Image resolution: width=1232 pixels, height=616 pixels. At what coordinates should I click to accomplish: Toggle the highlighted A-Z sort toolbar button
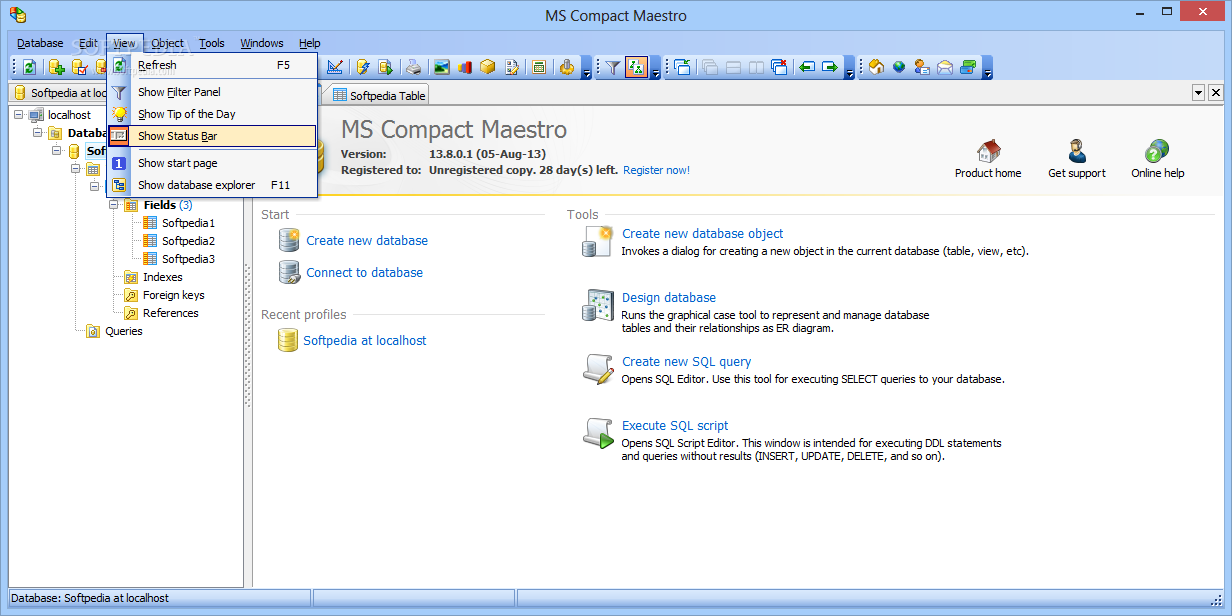tap(637, 67)
